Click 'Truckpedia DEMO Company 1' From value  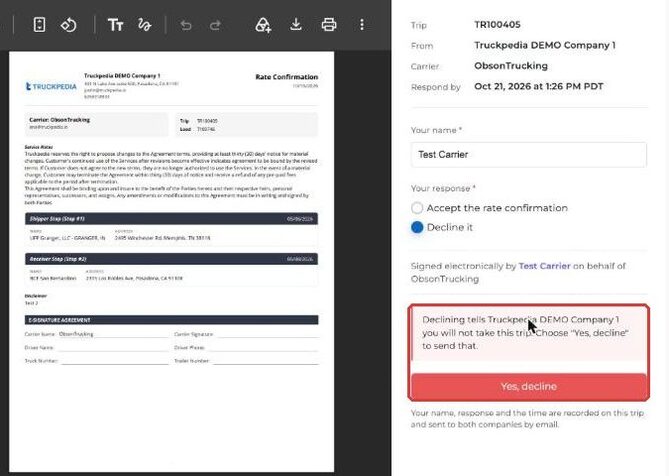pos(545,45)
